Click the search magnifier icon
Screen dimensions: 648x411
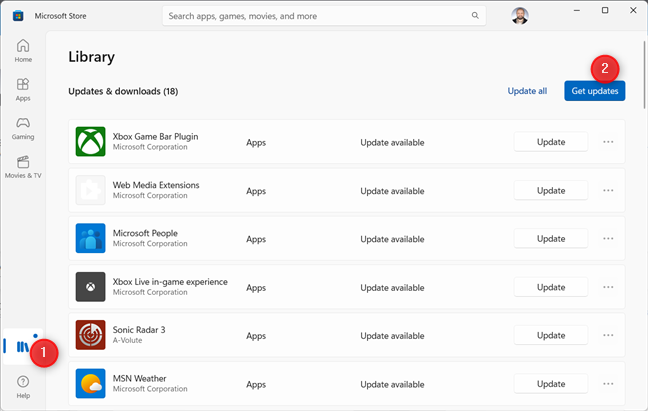[x=475, y=16]
